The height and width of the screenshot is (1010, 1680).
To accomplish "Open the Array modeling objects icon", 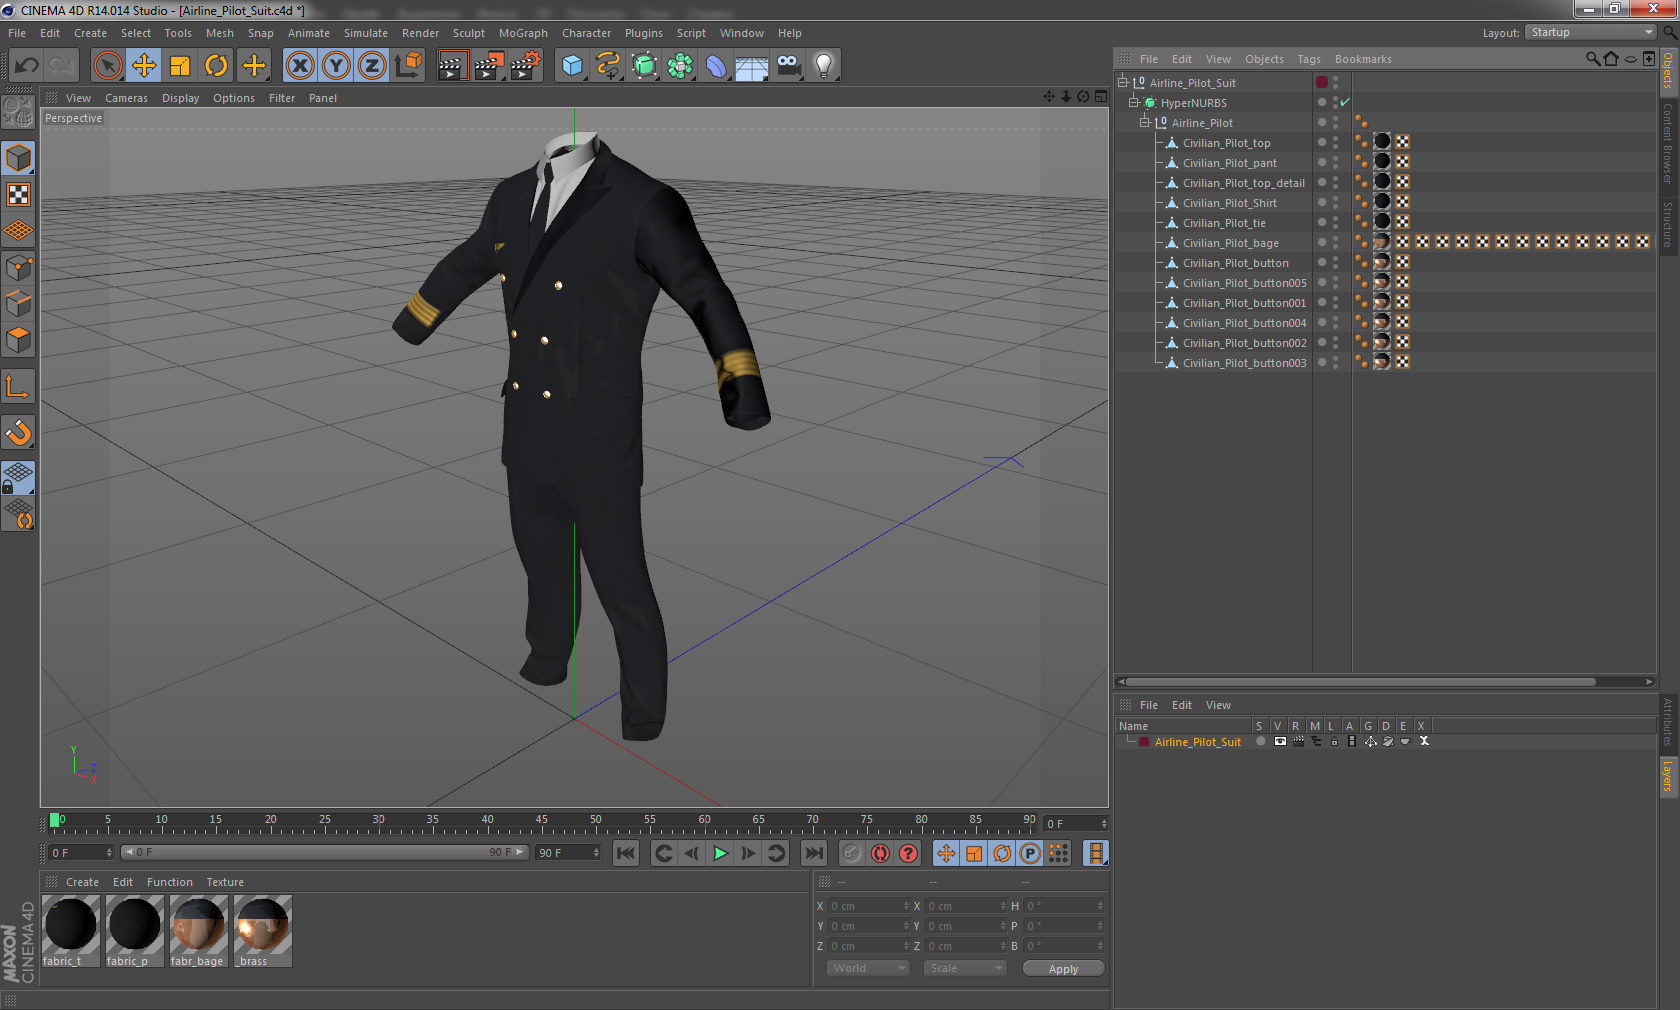I will click(x=681, y=66).
